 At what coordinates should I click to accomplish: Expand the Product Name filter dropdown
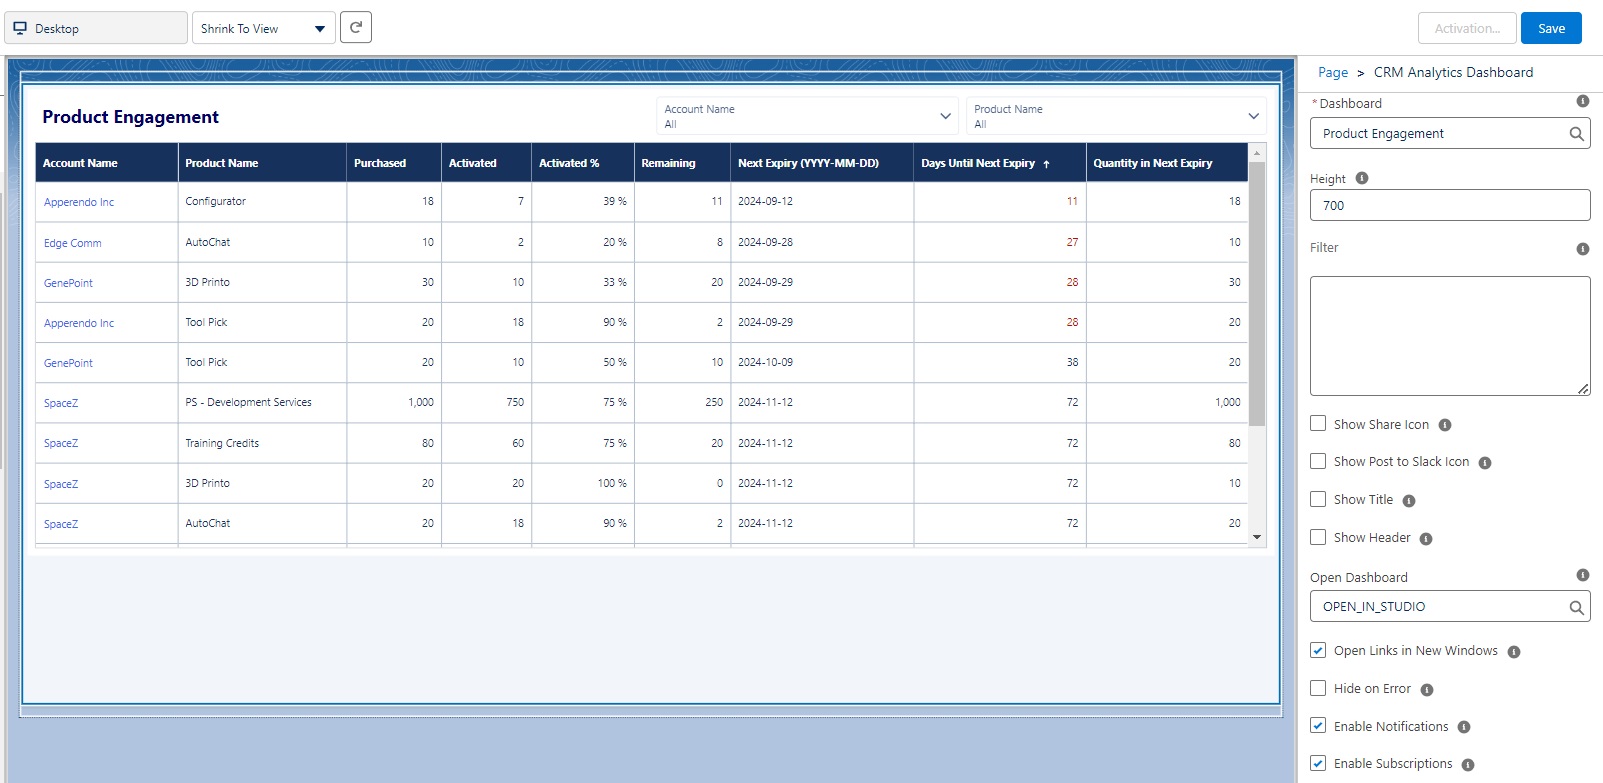1116,116
